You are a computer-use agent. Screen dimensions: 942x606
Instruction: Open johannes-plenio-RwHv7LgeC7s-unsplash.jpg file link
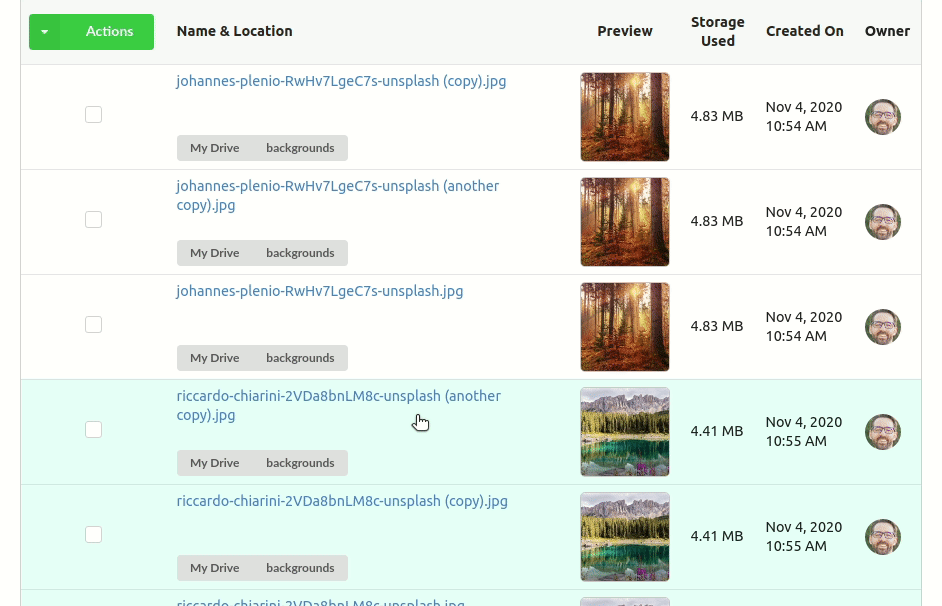(x=320, y=291)
